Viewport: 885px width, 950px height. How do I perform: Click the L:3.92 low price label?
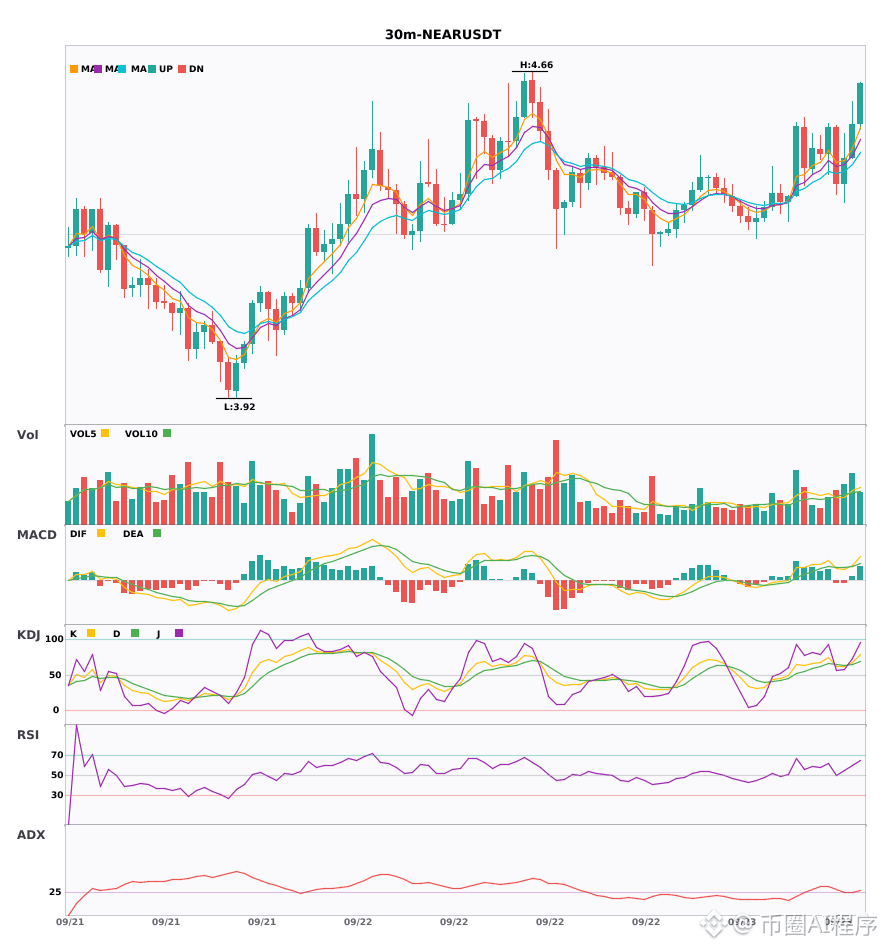pyautogui.click(x=239, y=407)
